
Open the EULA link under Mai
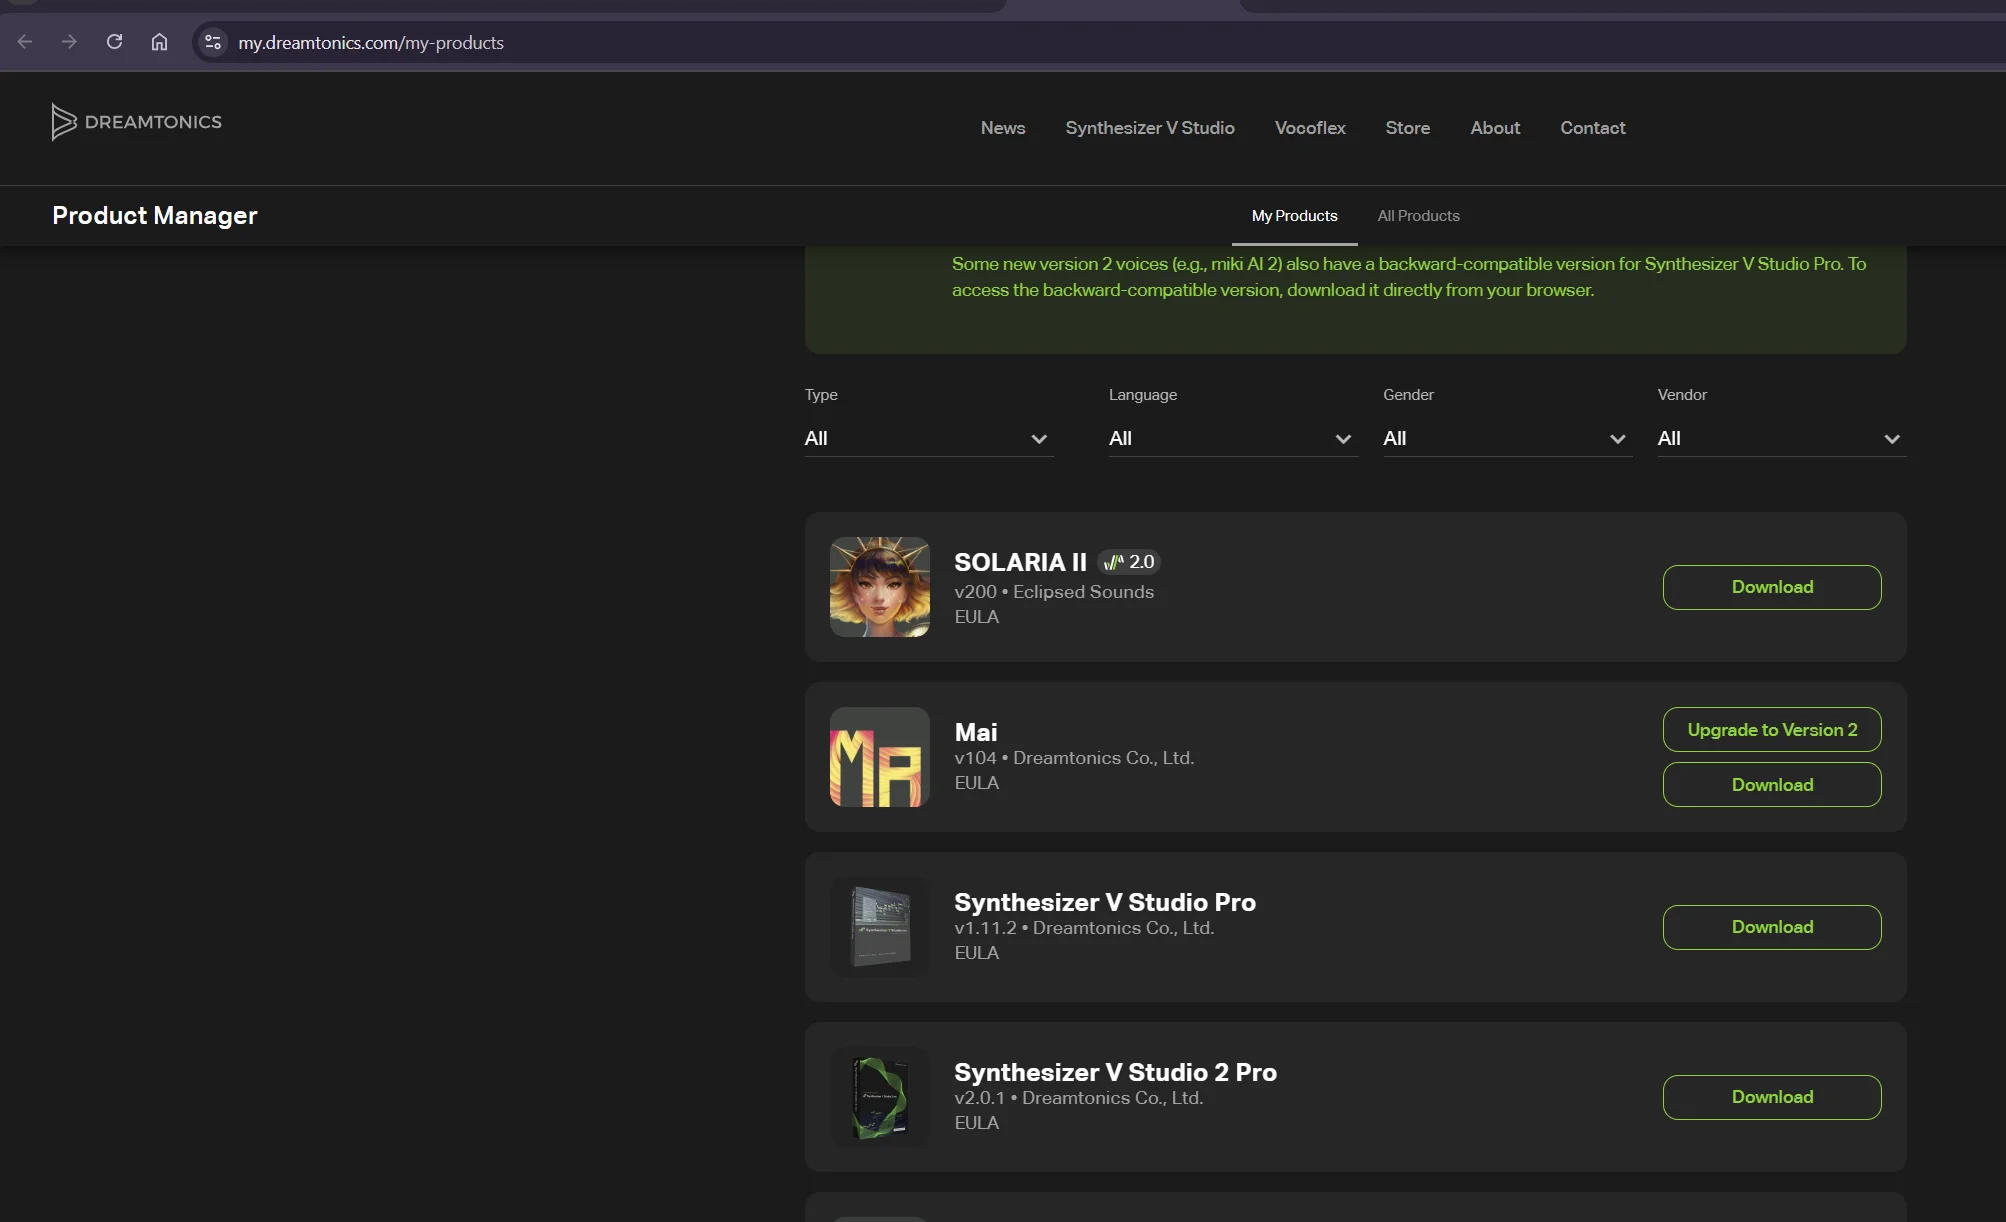(976, 783)
